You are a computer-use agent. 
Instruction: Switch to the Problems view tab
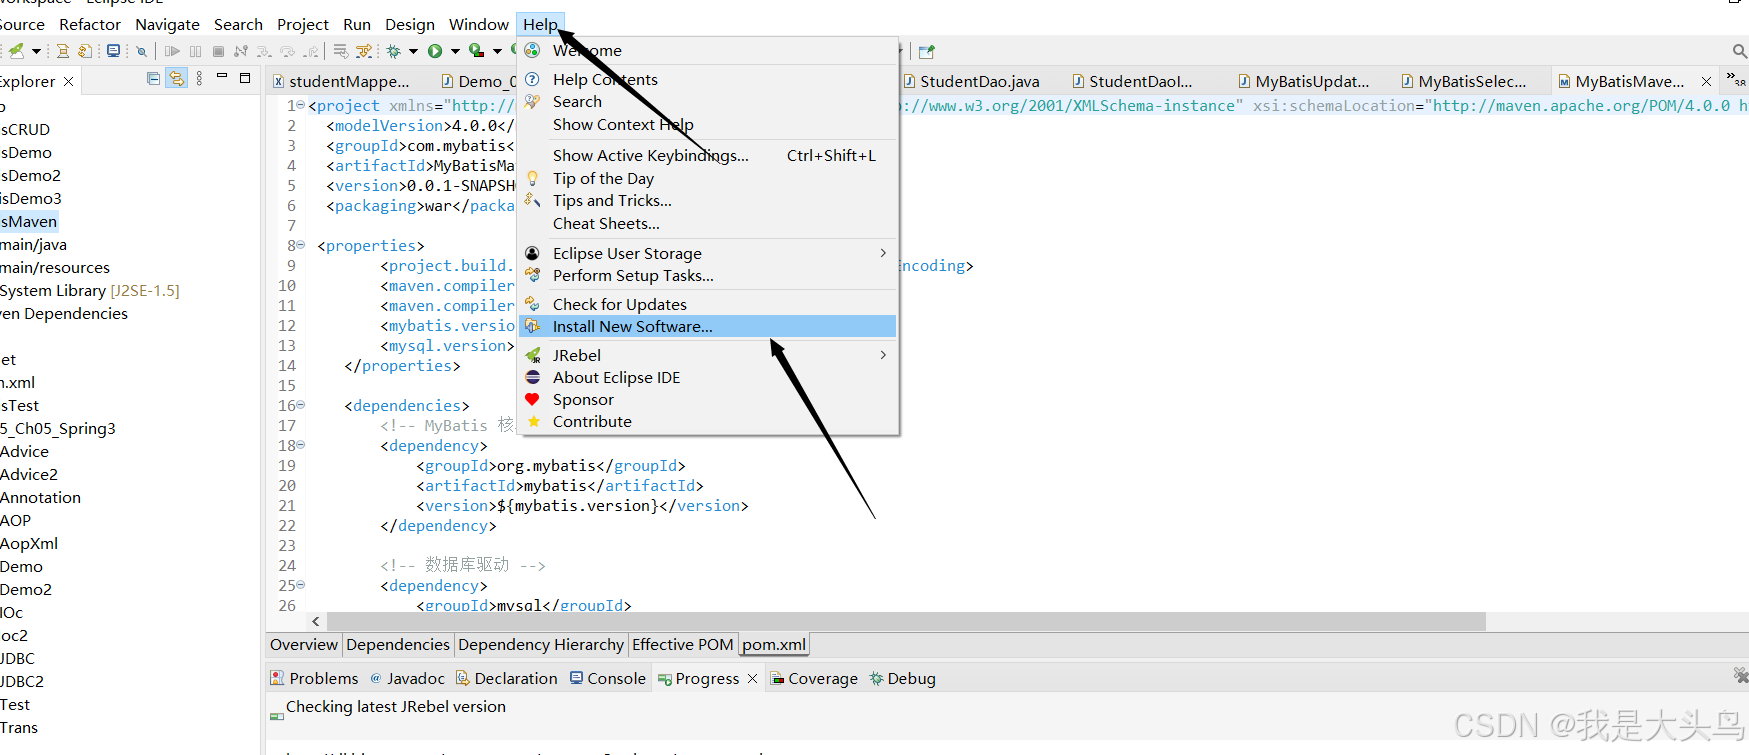314,678
